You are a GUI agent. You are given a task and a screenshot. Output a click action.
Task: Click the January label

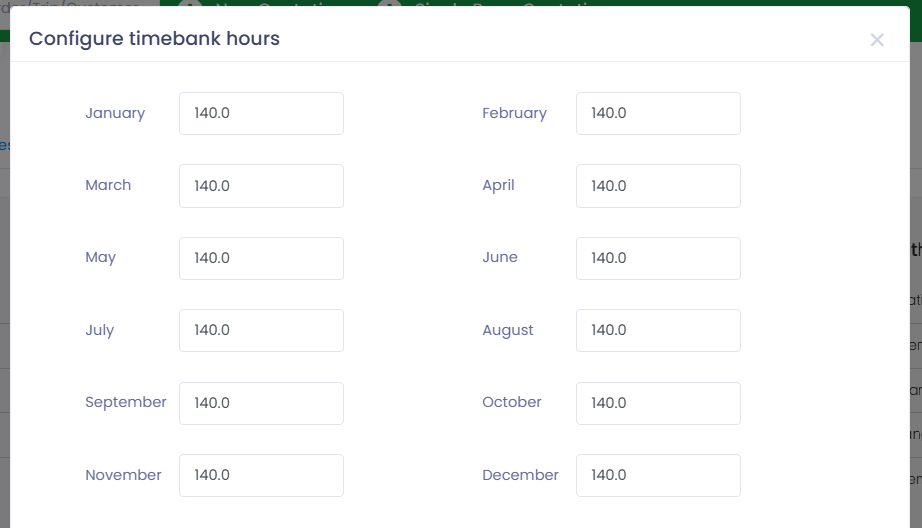coord(115,113)
